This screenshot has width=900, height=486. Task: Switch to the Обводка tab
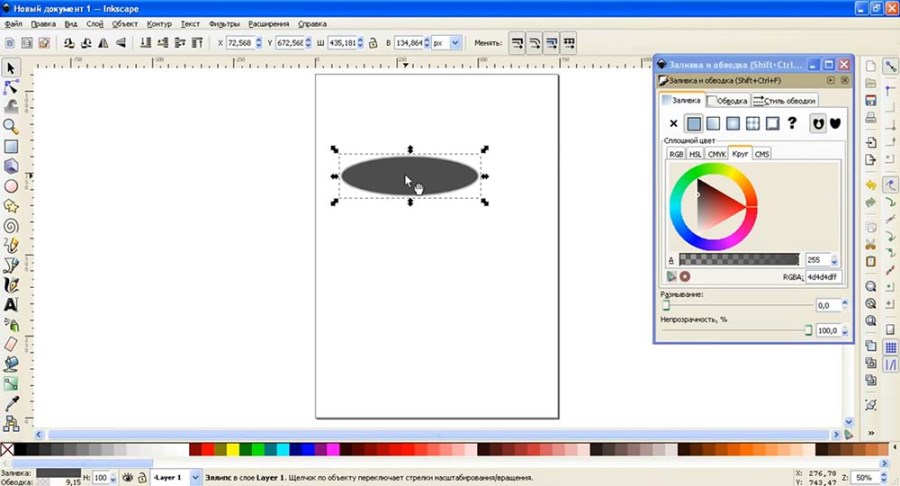tap(727, 100)
